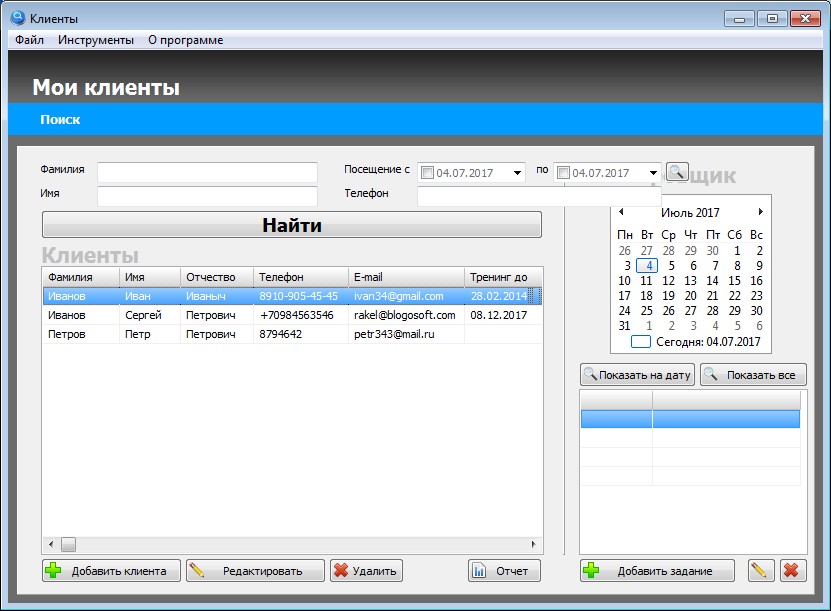This screenshot has width=831, height=611.
Task: Open the О программе menu
Action: pos(185,40)
